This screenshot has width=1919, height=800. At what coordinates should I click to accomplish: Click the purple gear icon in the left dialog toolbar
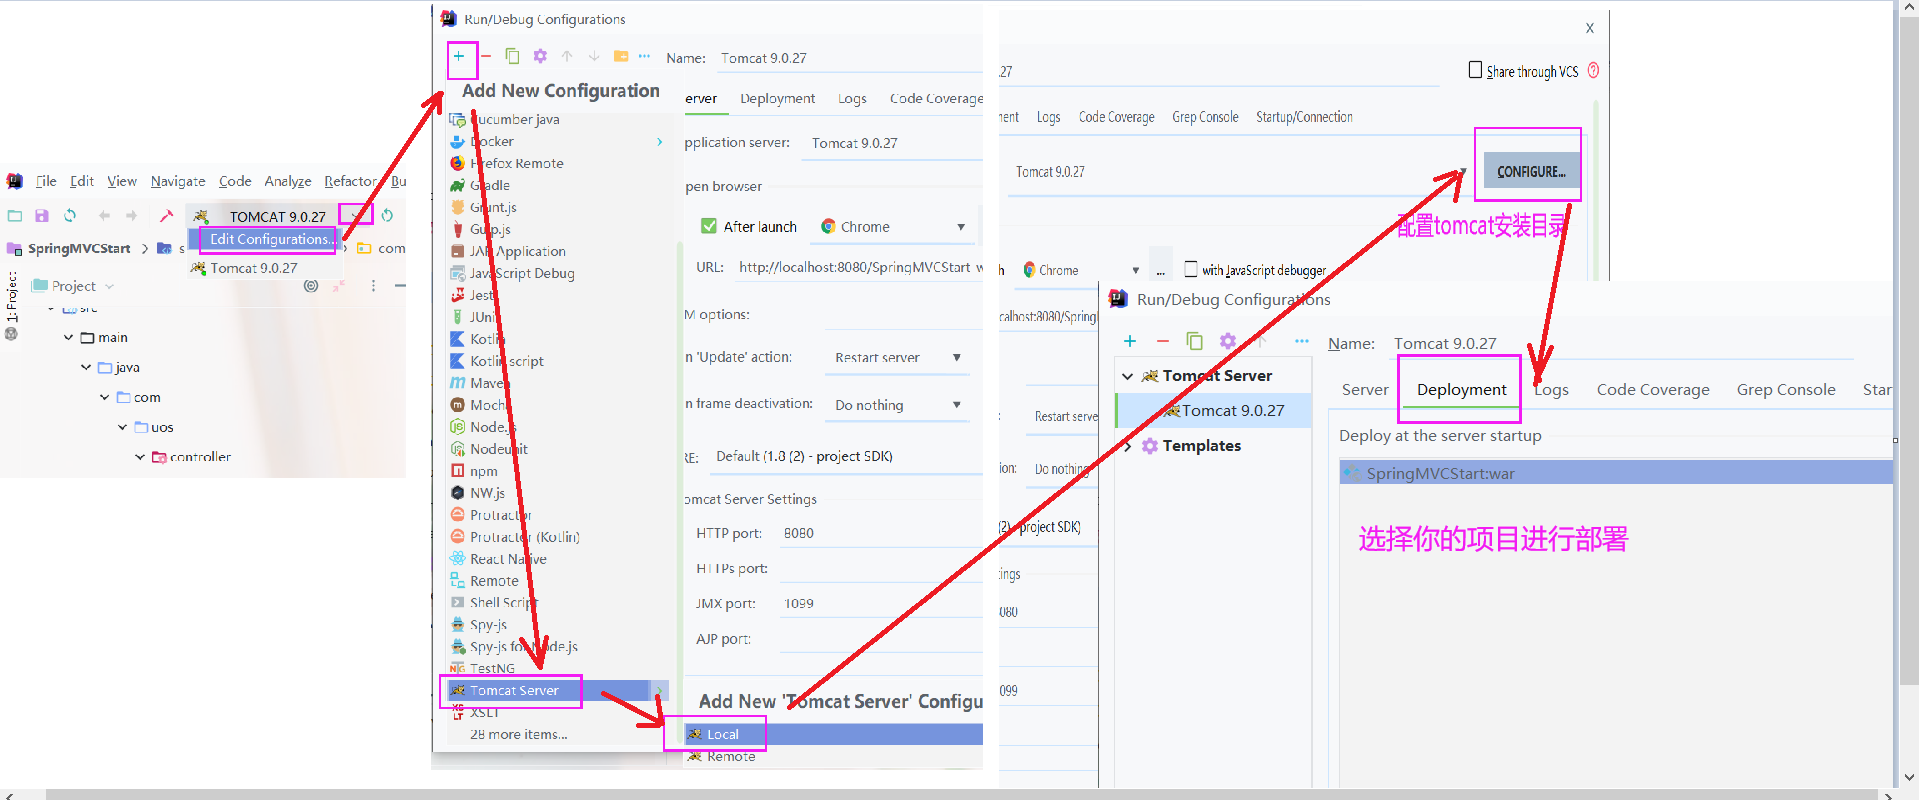[x=540, y=56]
